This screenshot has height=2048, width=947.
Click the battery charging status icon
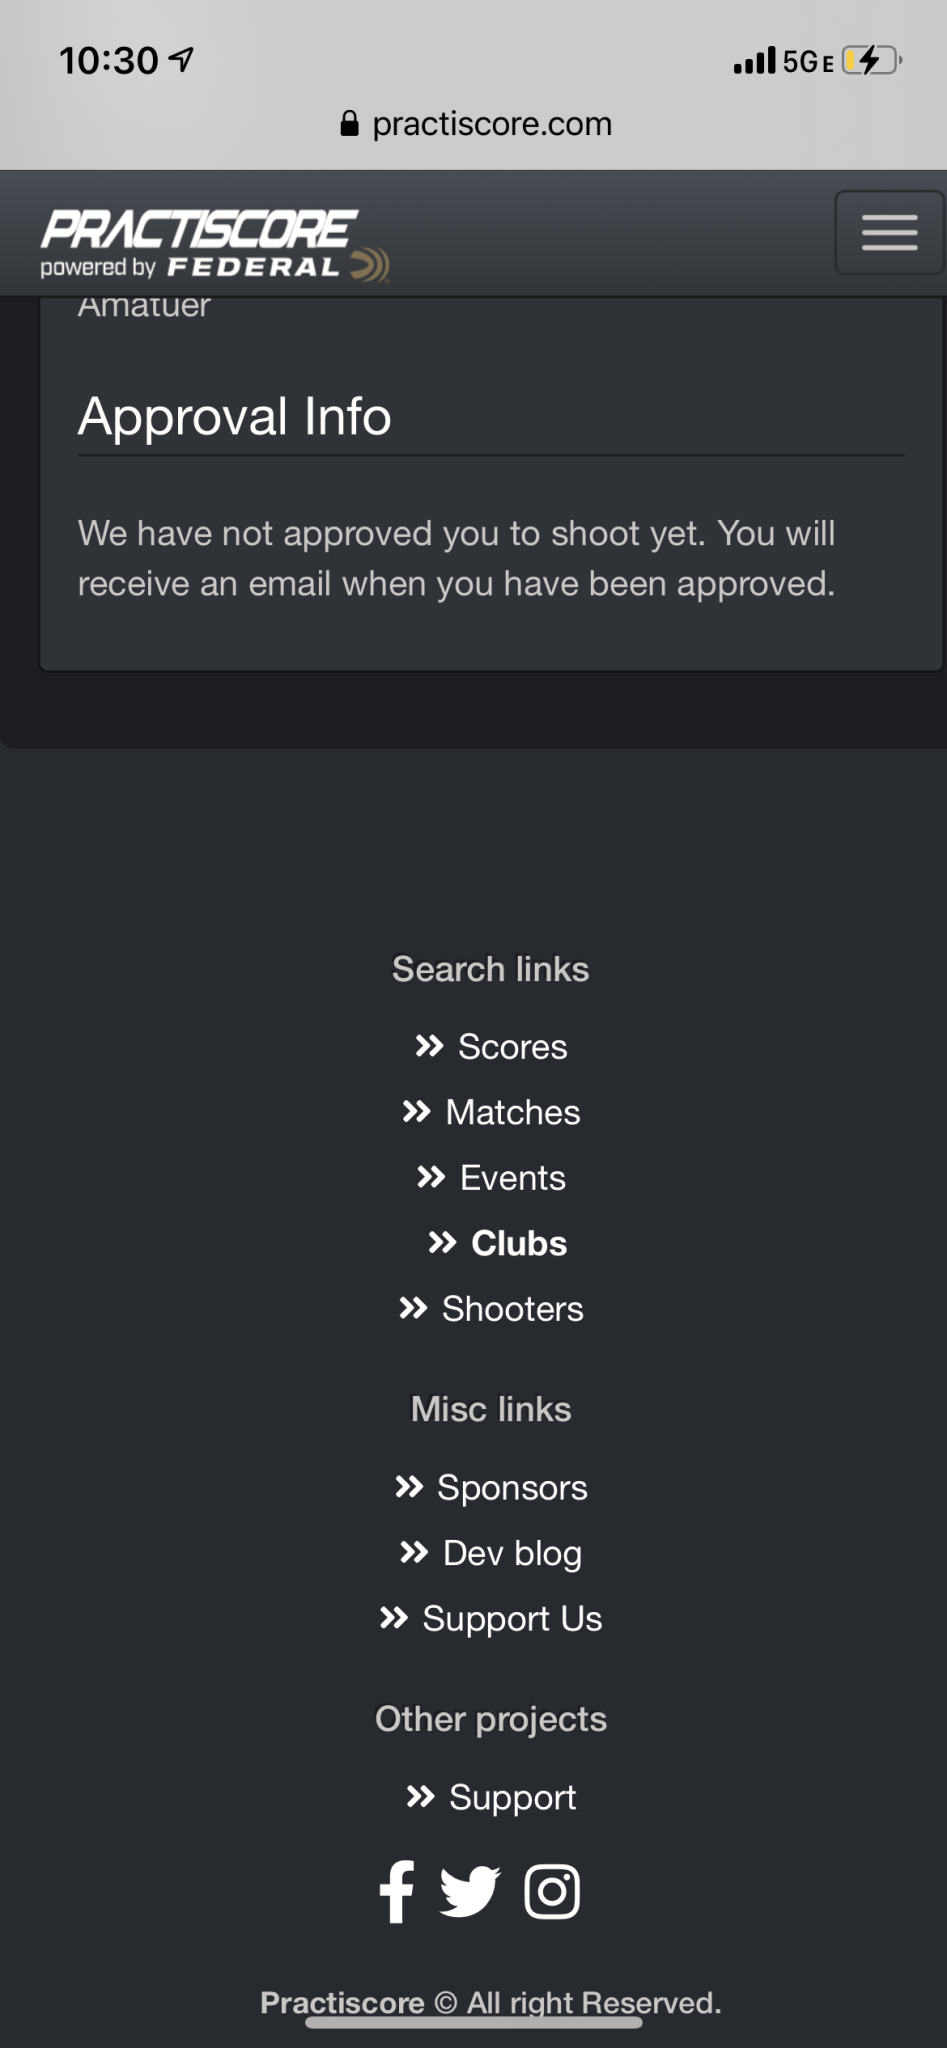[872, 61]
